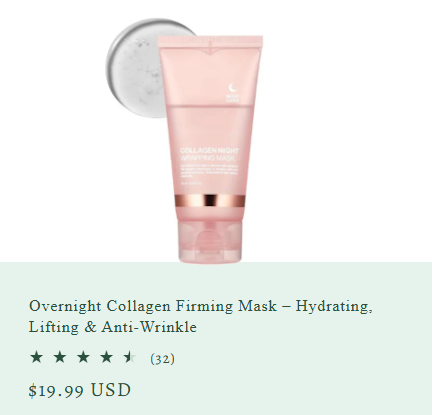
Task: Click the small description text on tube
Action: coord(209,170)
